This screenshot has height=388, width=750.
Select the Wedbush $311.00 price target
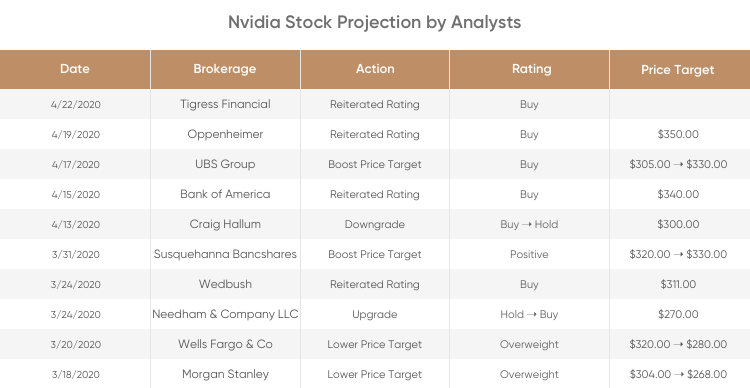(x=677, y=284)
